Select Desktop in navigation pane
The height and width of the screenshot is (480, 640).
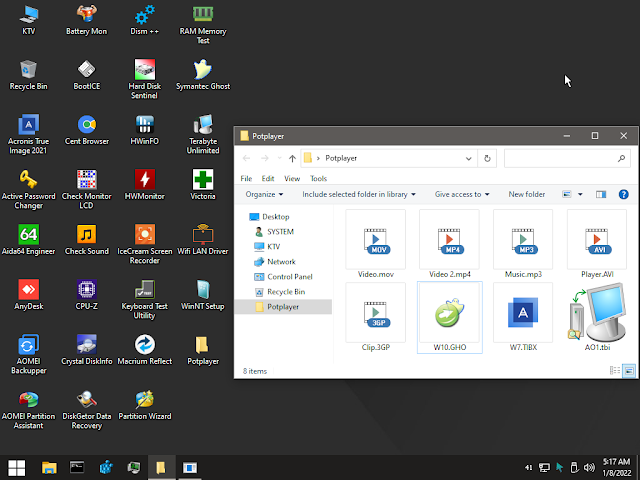click(276, 217)
